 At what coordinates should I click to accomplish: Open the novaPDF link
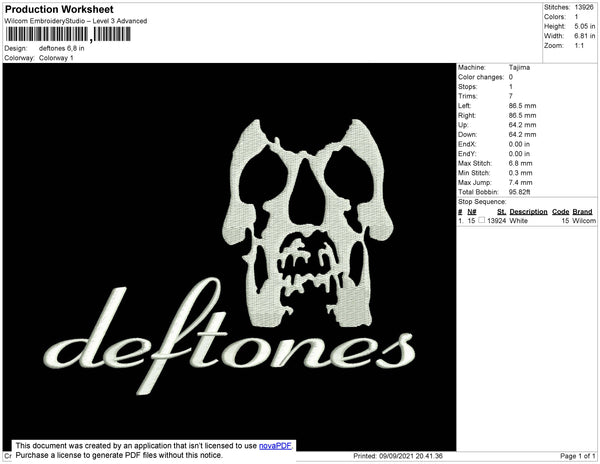click(x=275, y=446)
